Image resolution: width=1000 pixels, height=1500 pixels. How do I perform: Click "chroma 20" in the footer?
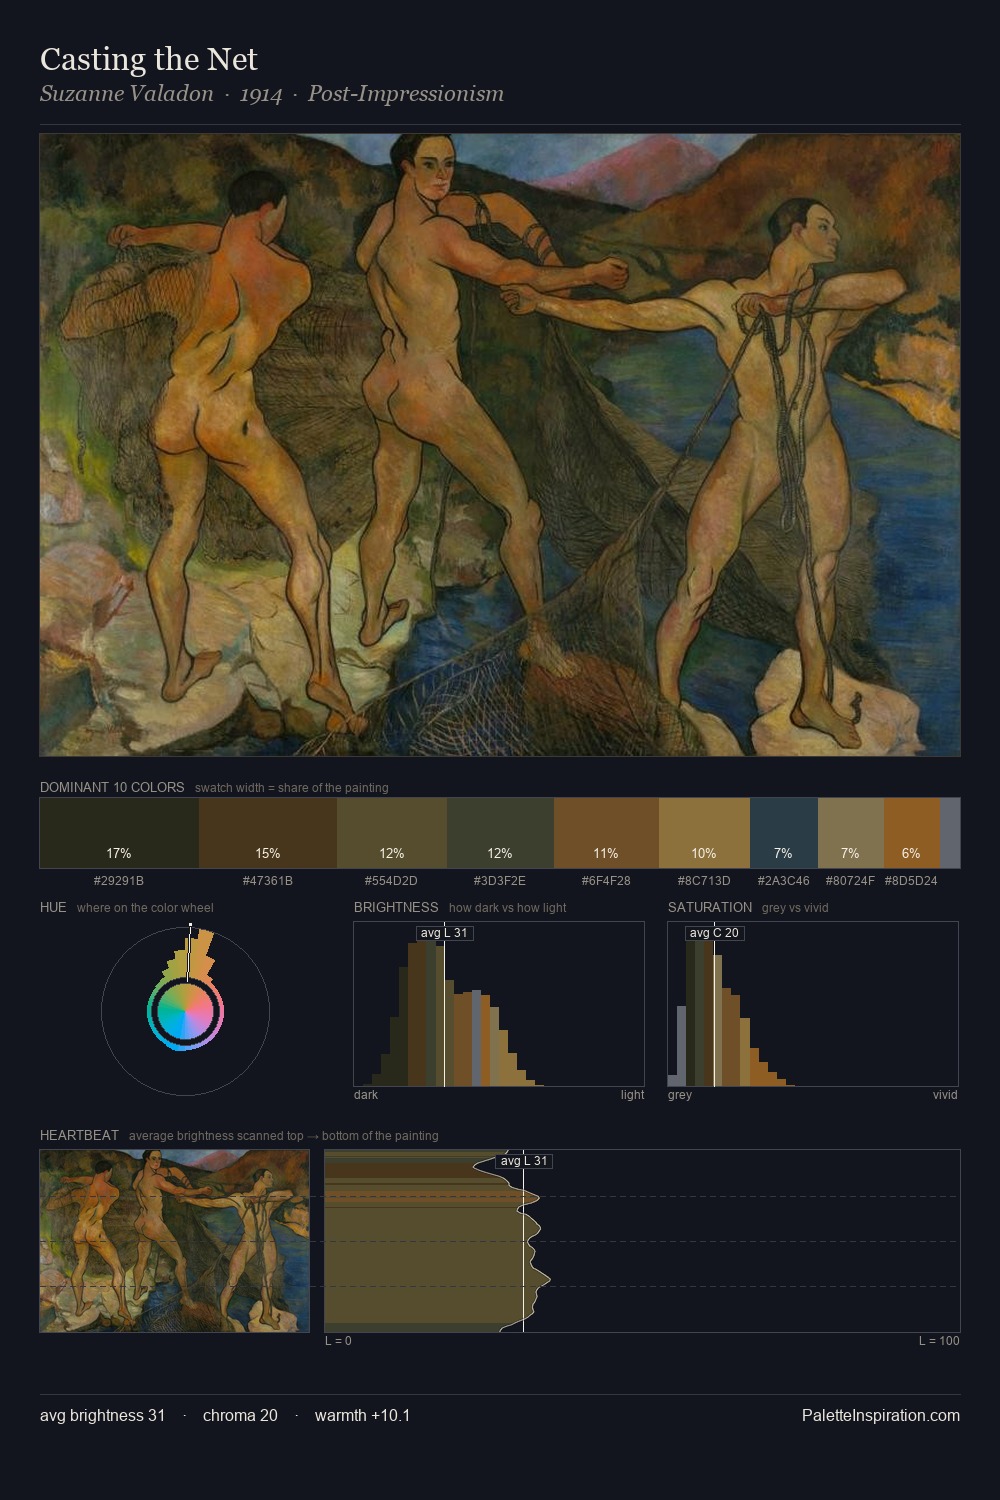(240, 1415)
